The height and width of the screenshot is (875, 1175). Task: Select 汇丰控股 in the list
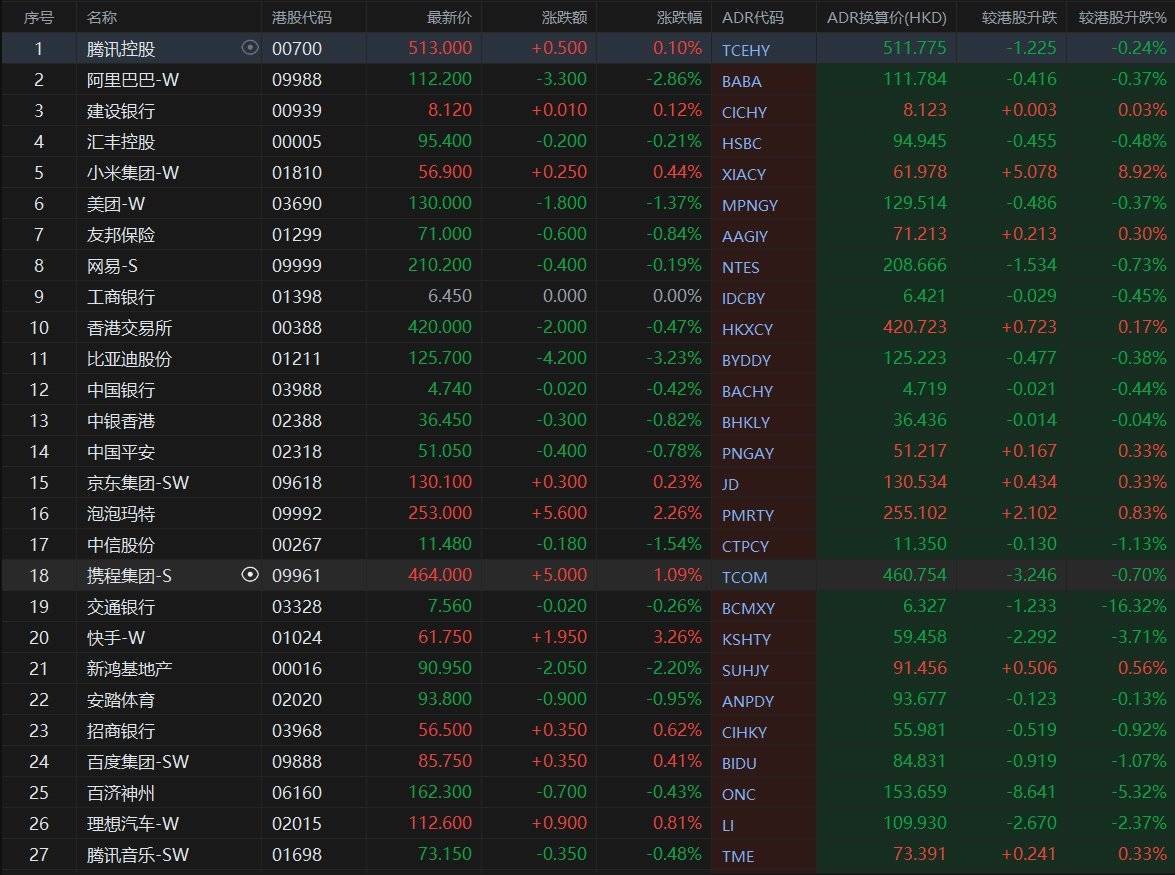(121, 142)
